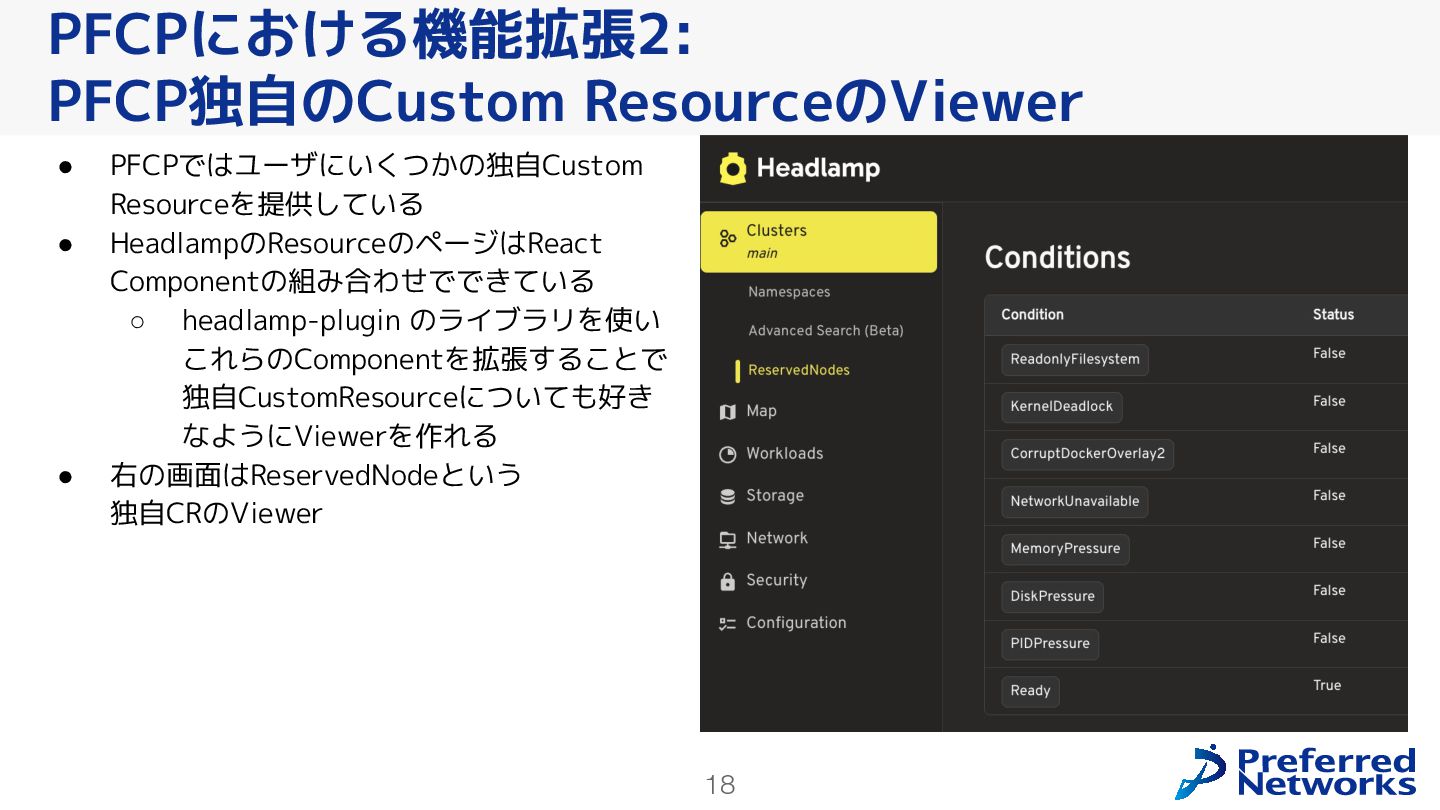Open the Map section label
The image size is (1440, 810).
tap(761, 411)
